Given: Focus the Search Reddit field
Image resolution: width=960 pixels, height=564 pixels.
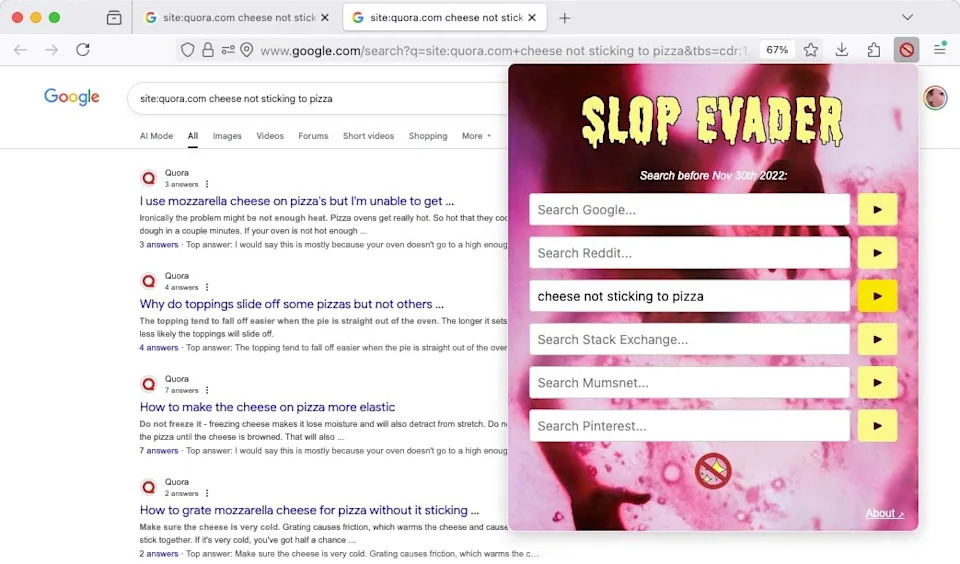Looking at the screenshot, I should coord(689,253).
